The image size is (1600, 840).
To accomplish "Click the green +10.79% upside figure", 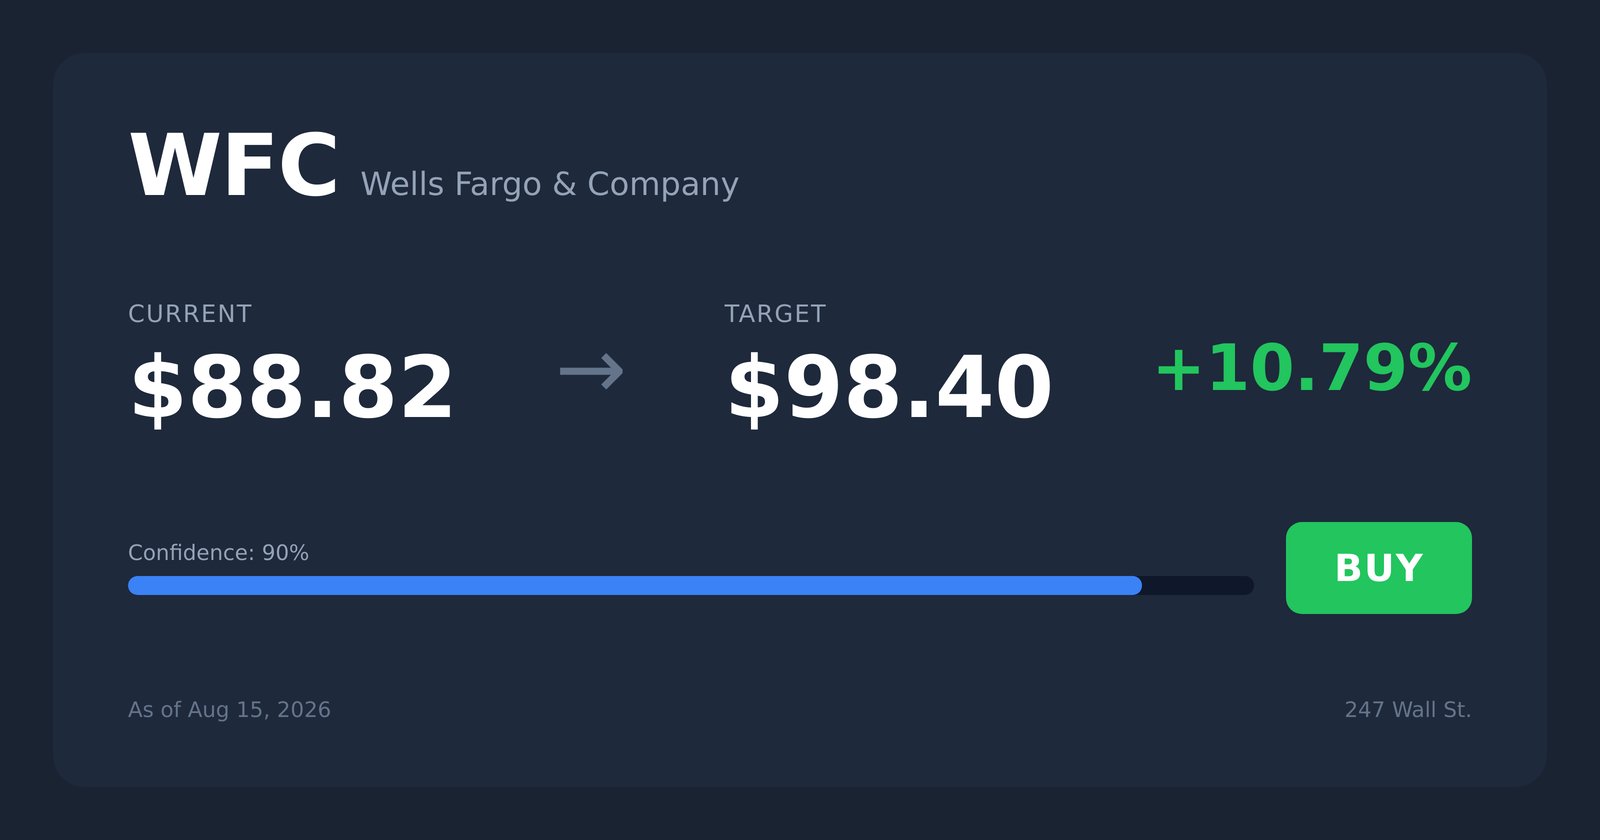I will [x=1313, y=369].
